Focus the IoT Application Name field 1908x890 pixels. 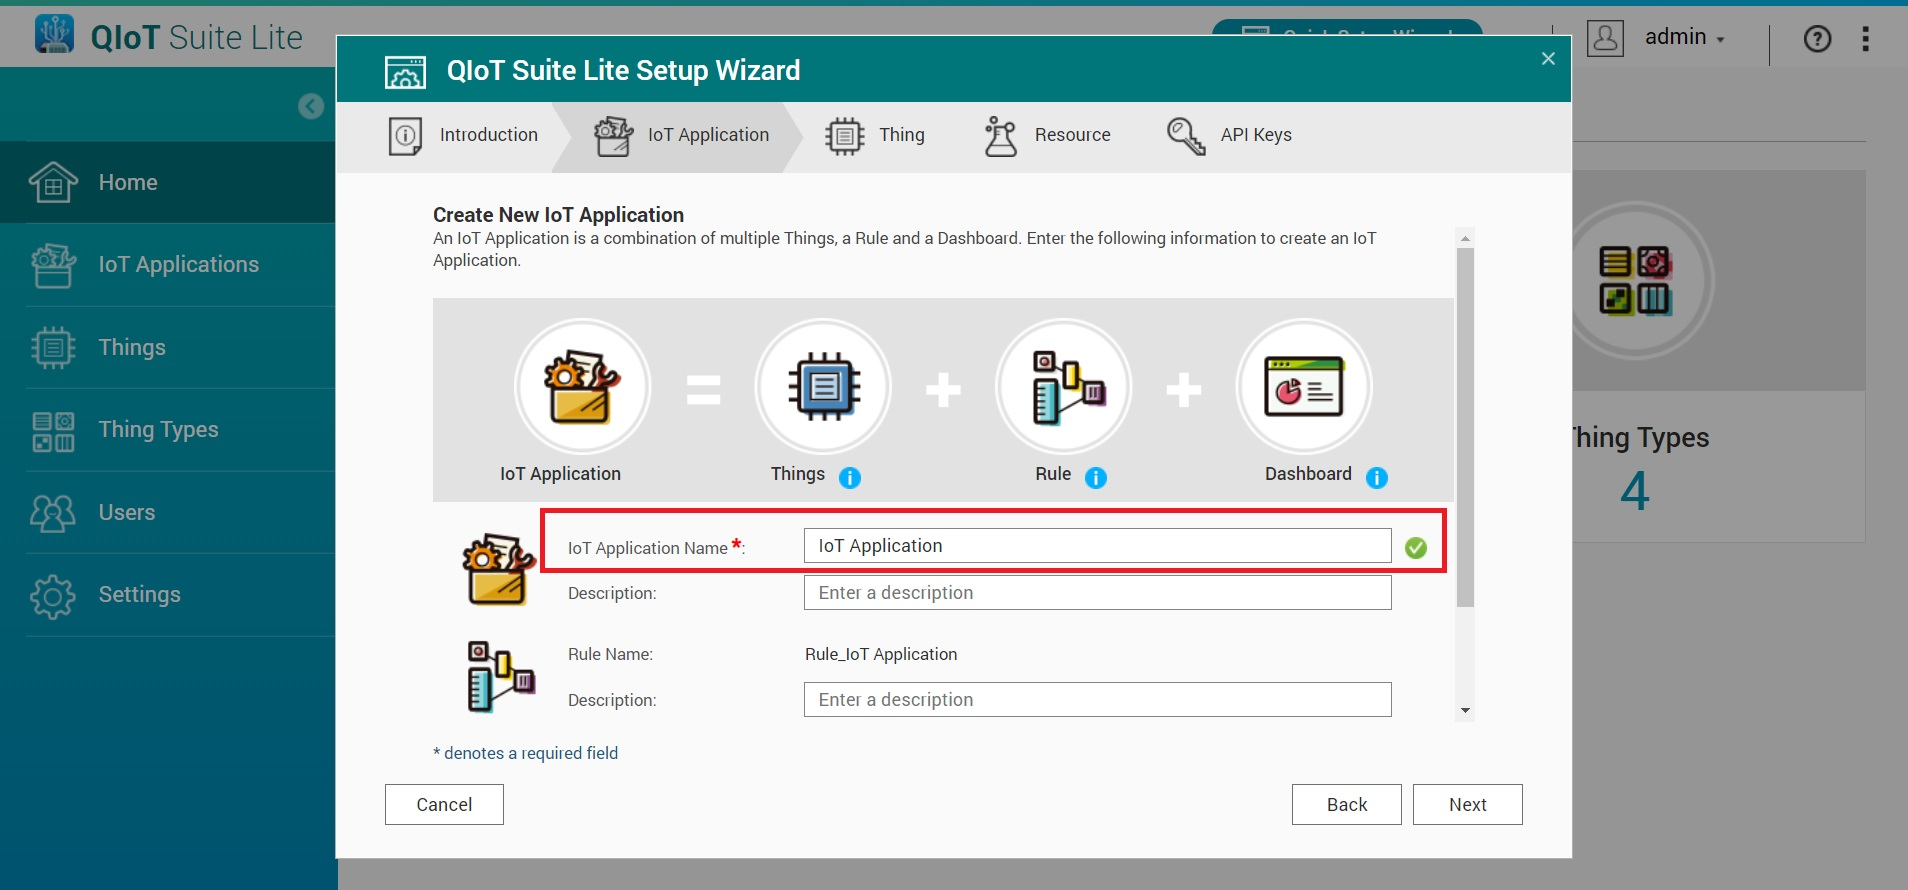[1097, 546]
